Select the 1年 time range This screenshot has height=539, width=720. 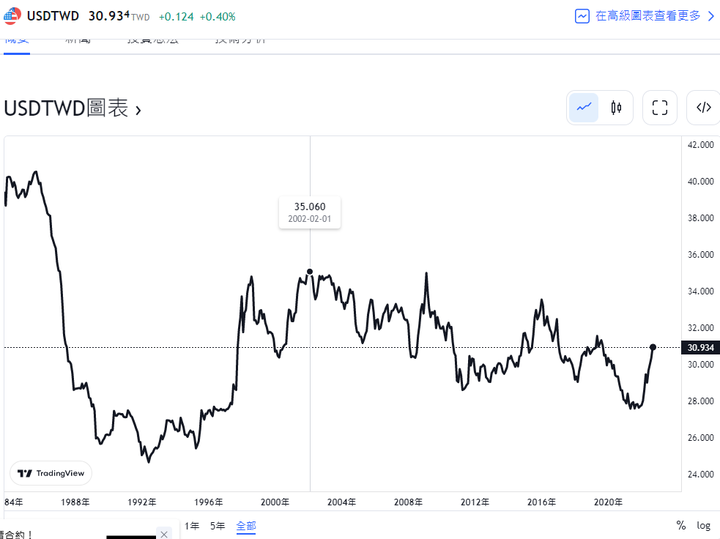click(192, 526)
